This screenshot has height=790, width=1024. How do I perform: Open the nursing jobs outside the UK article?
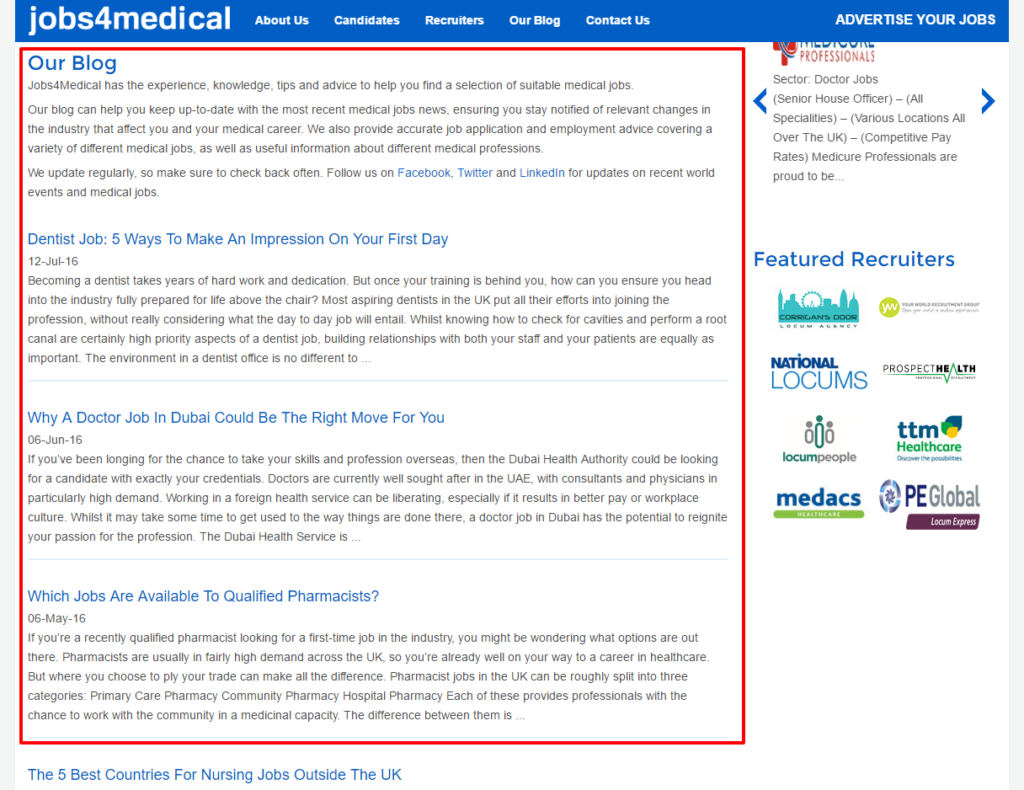[214, 774]
